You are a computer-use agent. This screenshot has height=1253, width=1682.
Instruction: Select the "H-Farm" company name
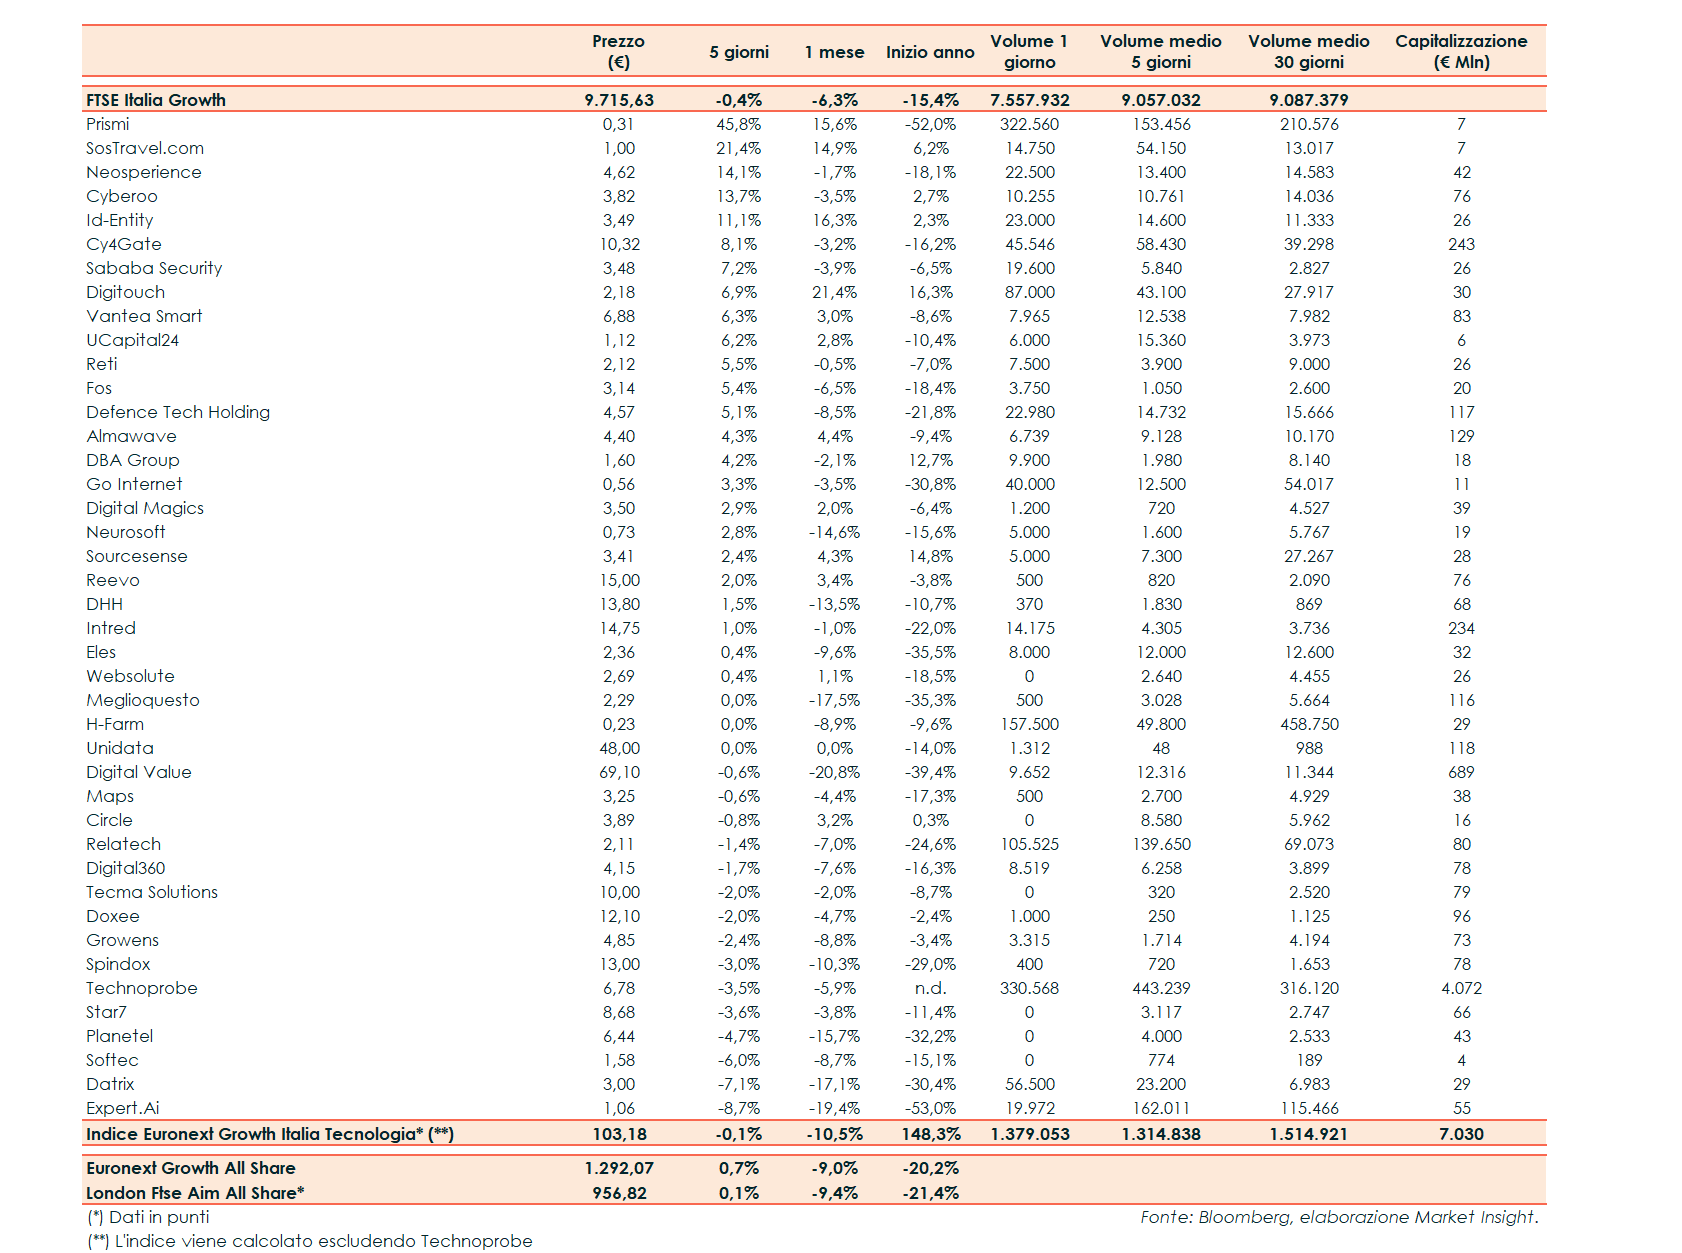[115, 724]
